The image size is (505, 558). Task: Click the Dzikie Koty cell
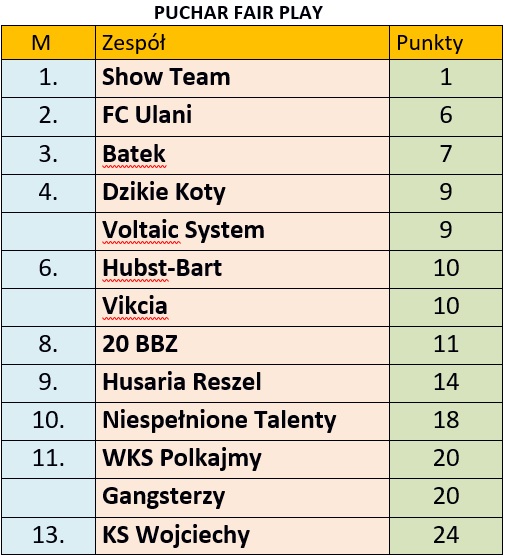click(x=242, y=194)
